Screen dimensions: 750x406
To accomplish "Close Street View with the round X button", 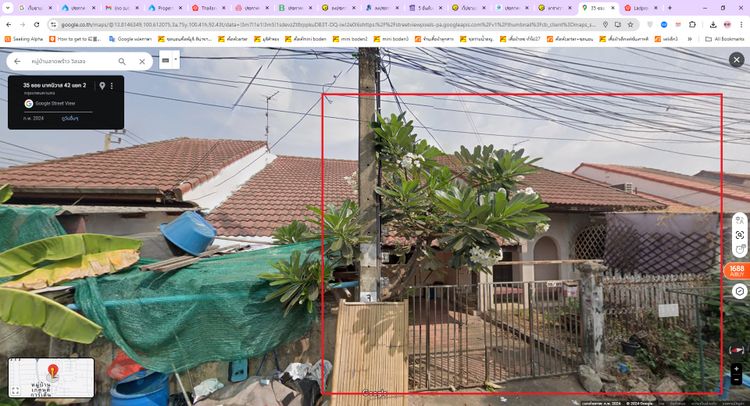I will (x=736, y=60).
